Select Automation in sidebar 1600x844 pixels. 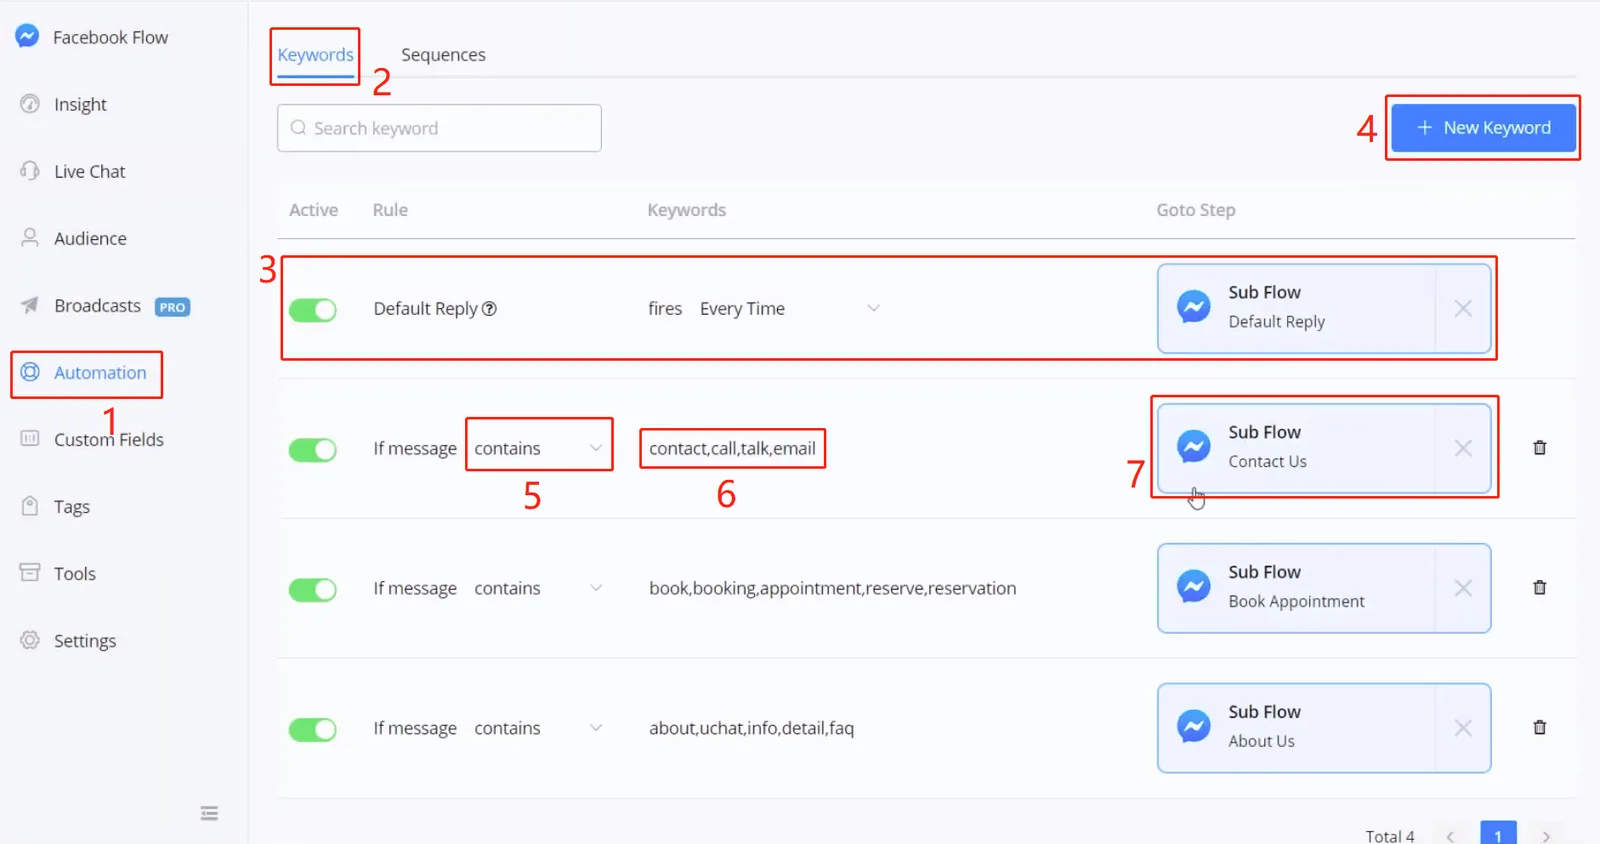click(100, 372)
